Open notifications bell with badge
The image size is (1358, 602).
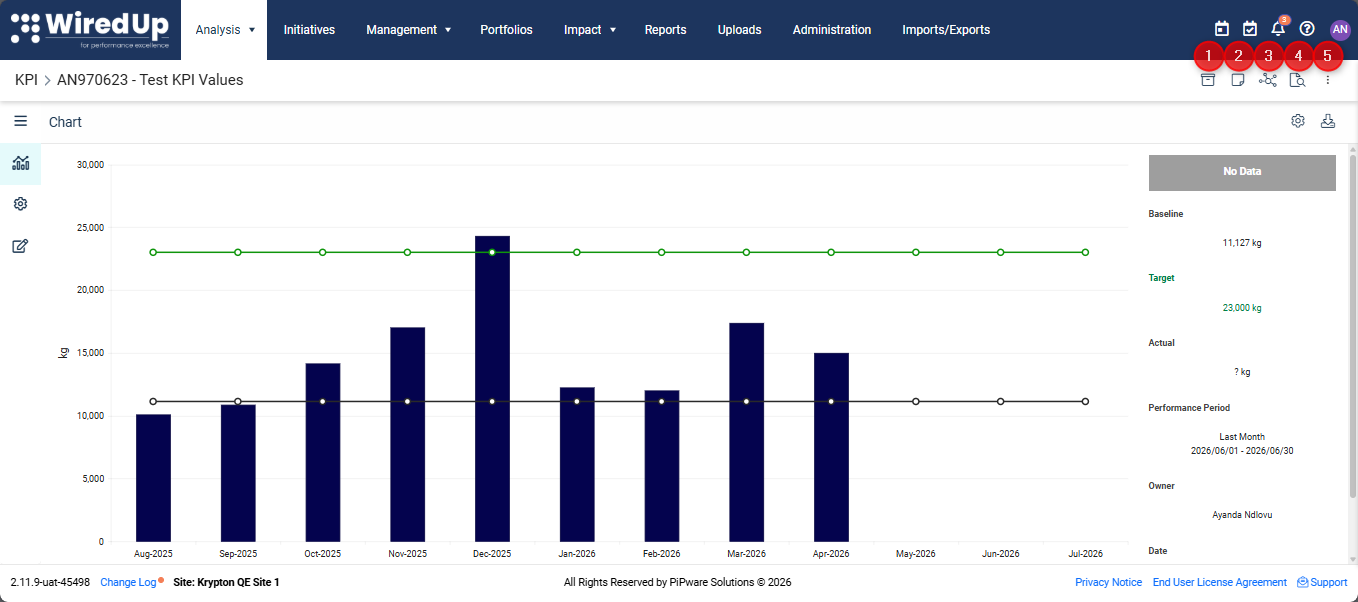[1278, 29]
